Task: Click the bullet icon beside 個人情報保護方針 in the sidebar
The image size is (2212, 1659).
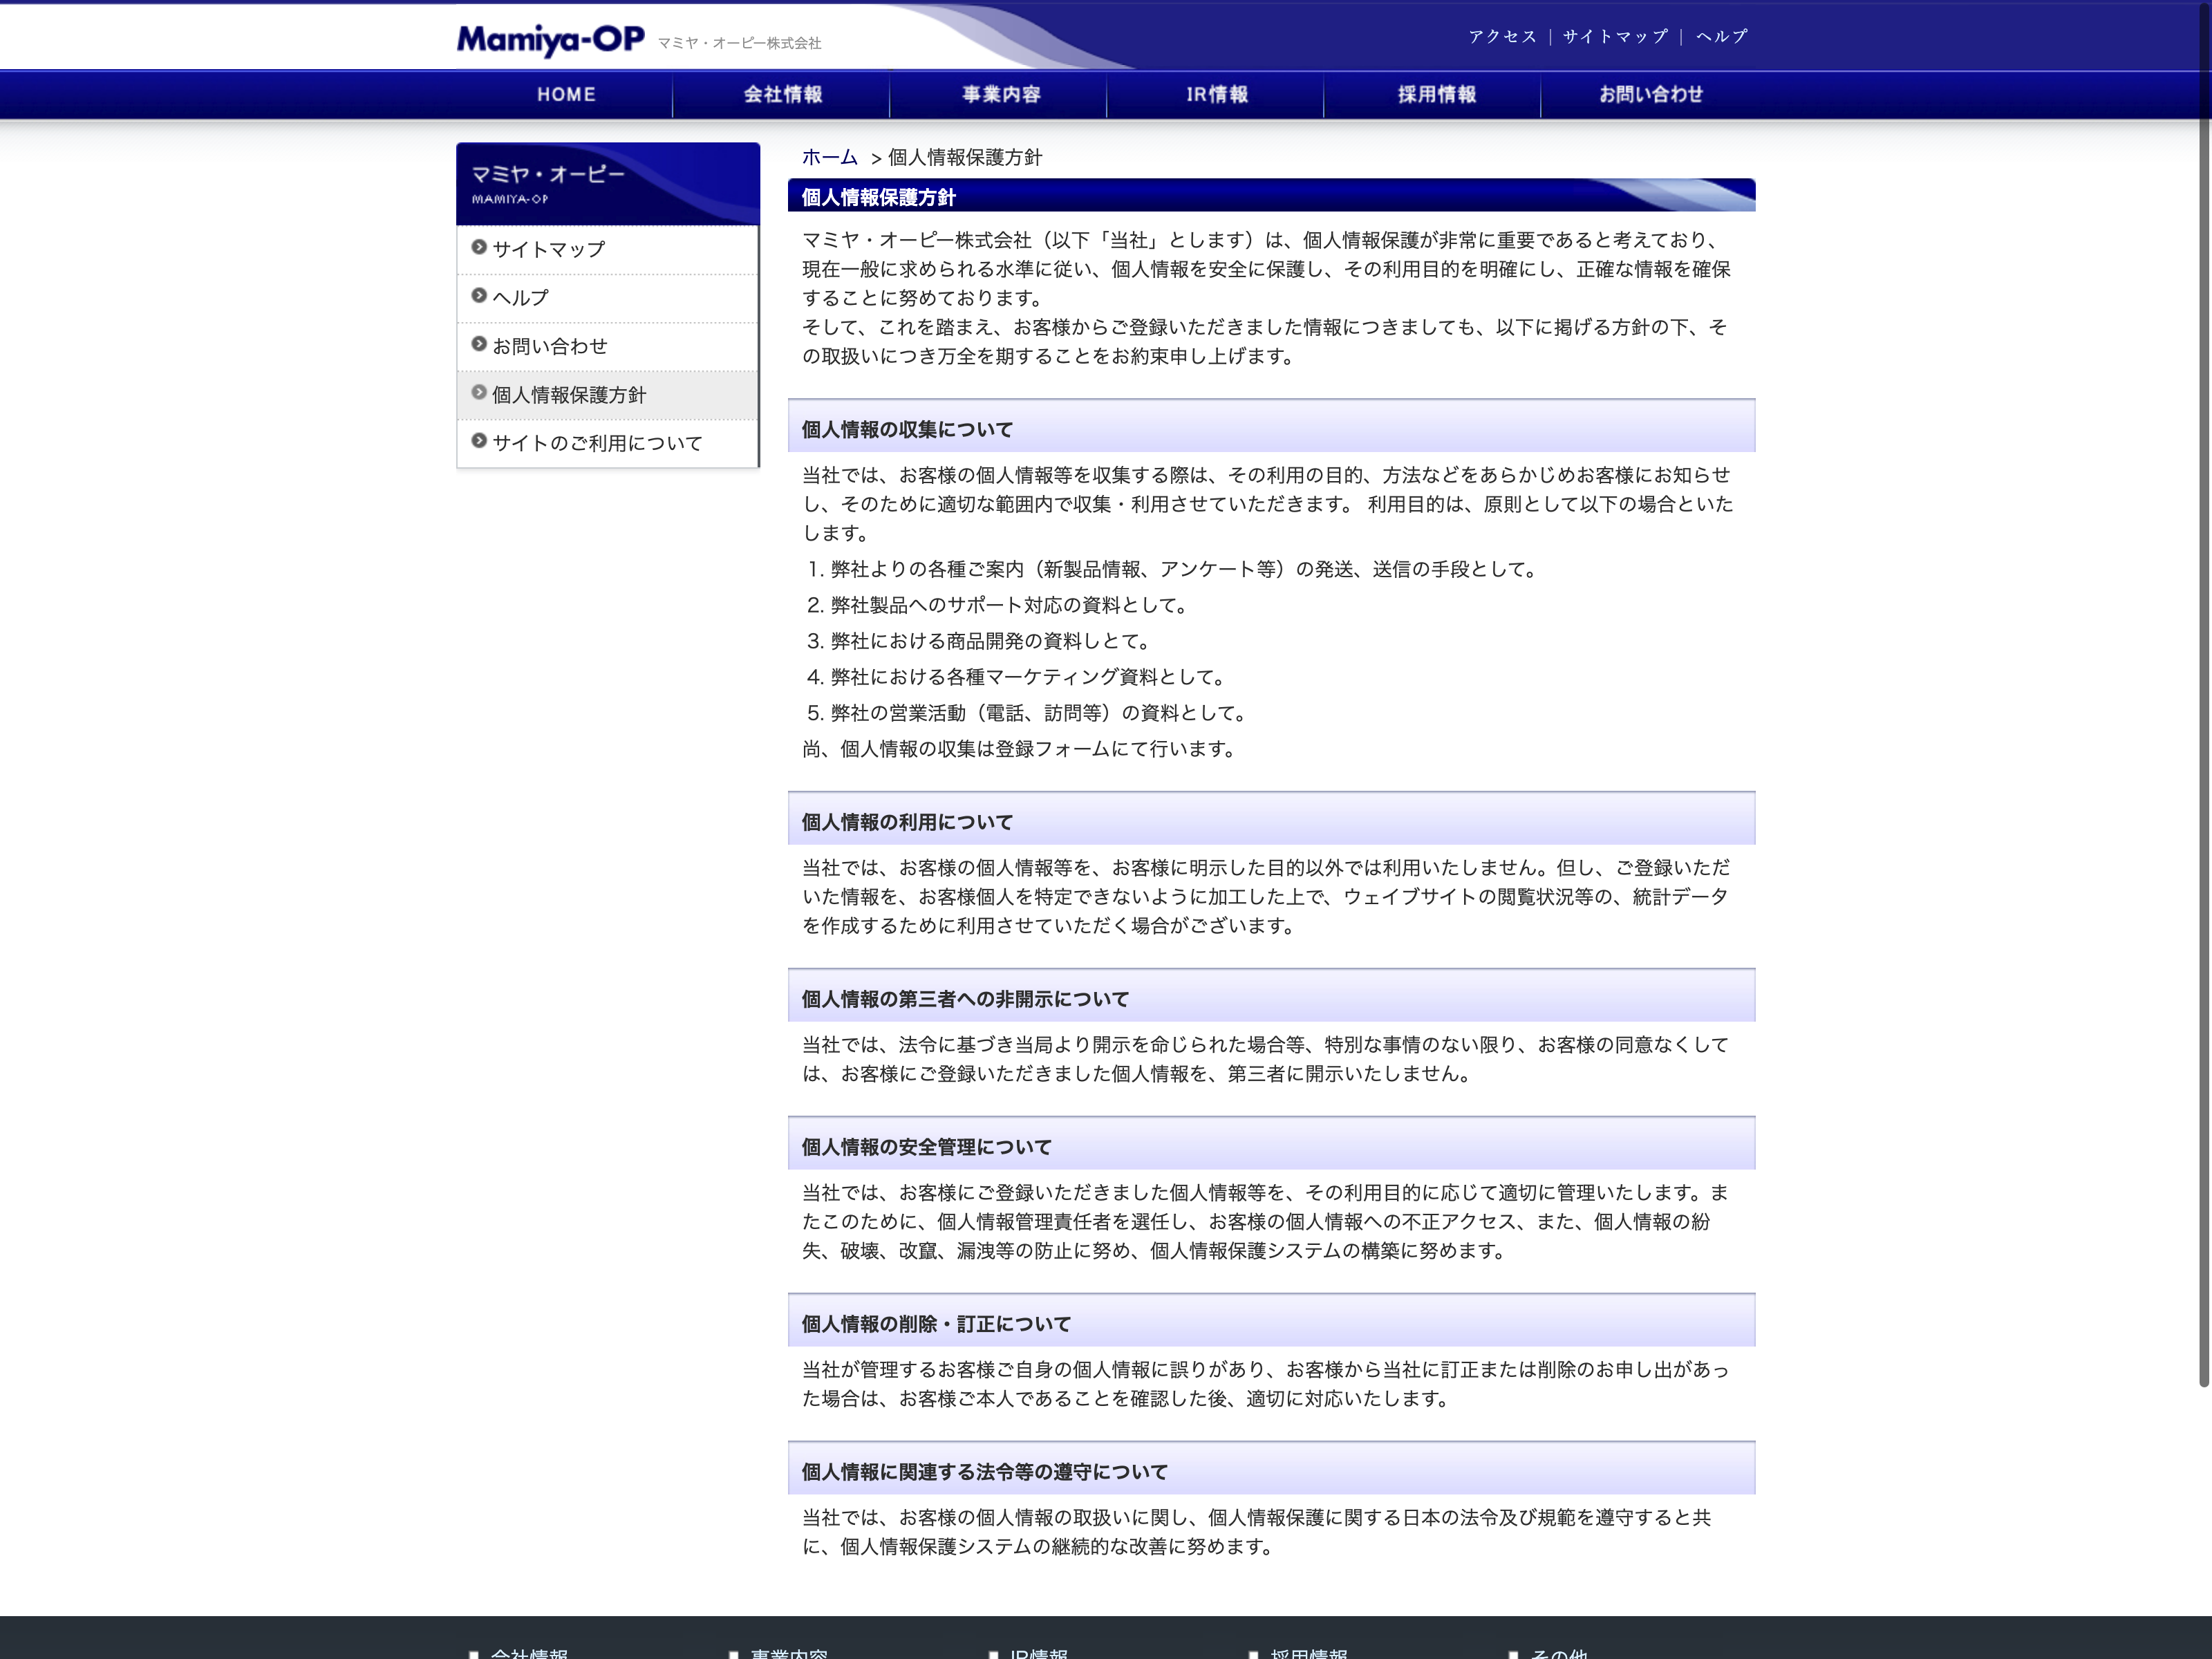Action: coord(479,393)
